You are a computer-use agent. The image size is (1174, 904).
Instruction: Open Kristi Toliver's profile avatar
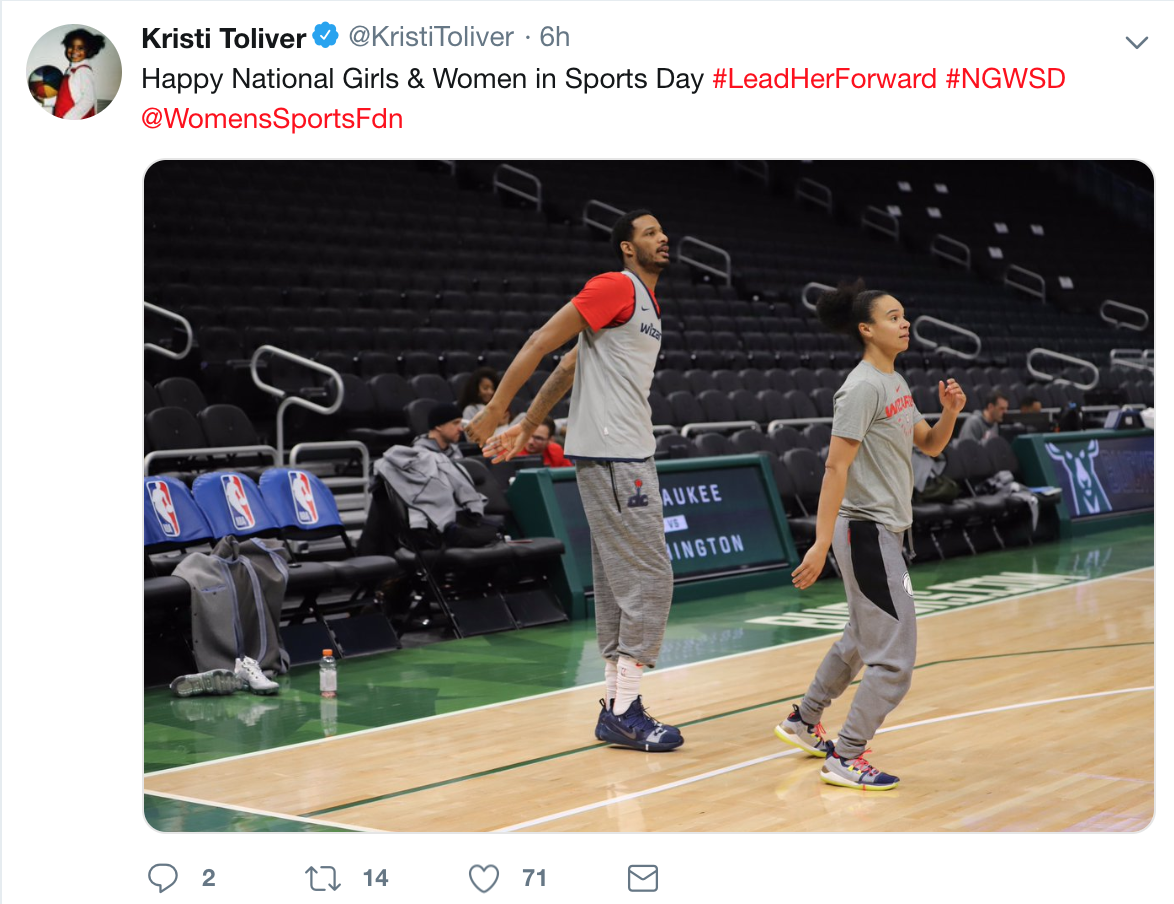(73, 71)
